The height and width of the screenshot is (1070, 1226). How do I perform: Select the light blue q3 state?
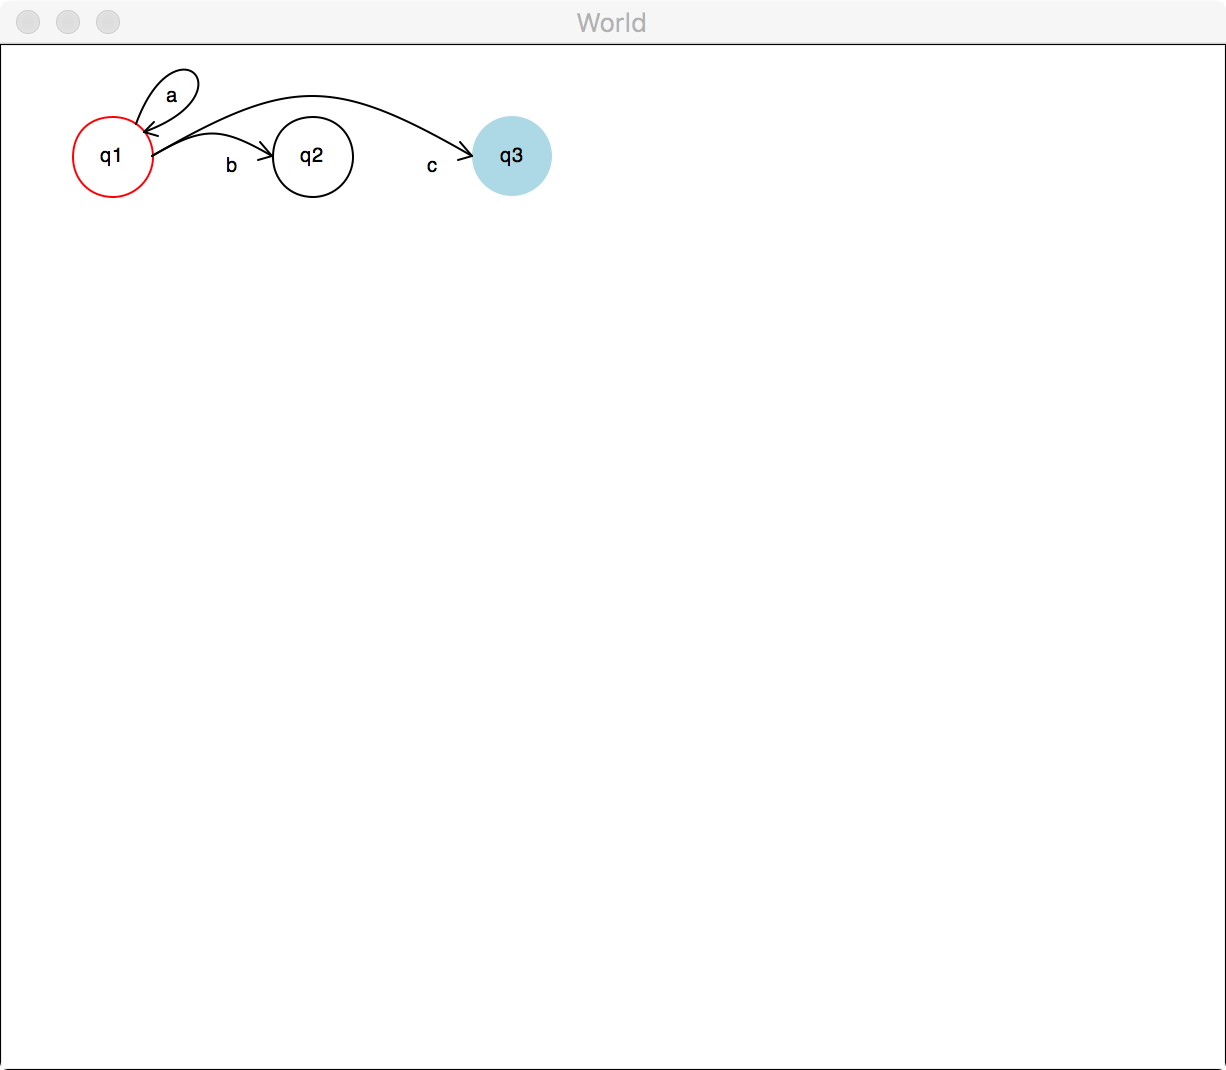coord(512,156)
